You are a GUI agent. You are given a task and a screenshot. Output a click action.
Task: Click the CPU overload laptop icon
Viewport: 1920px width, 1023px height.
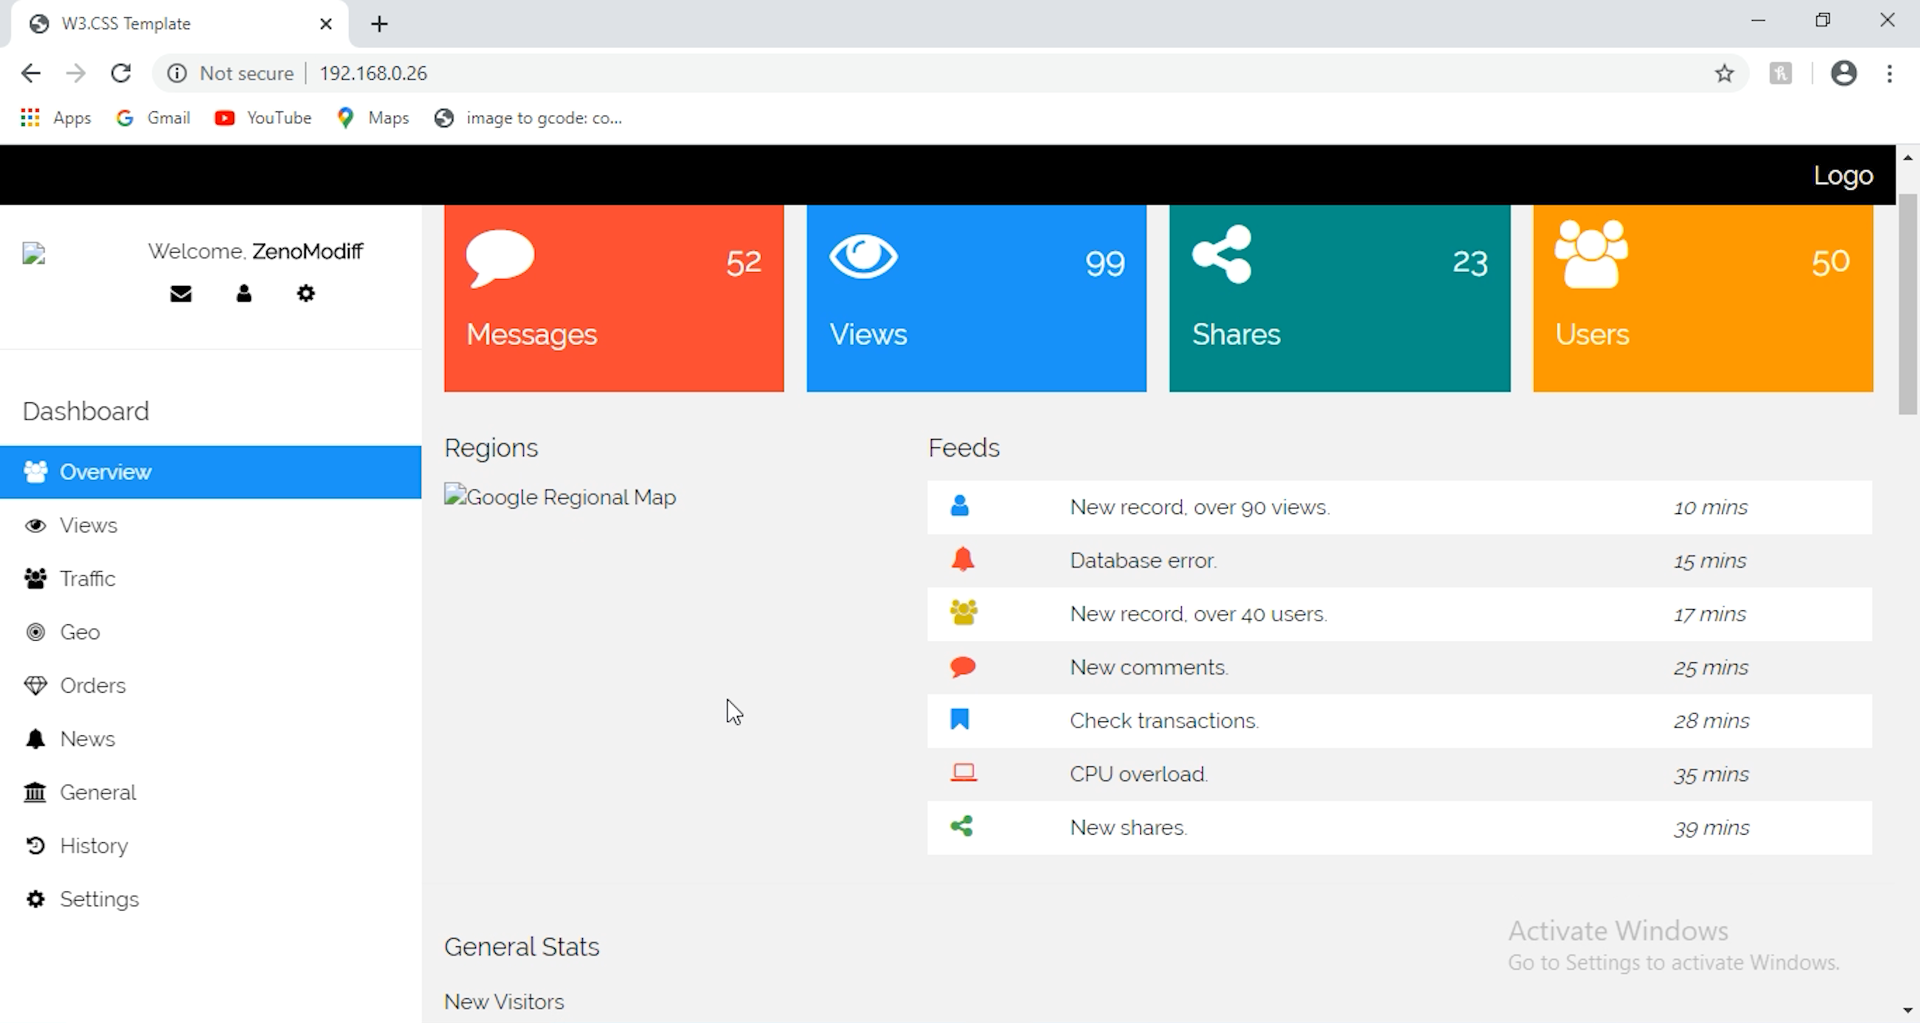(963, 772)
